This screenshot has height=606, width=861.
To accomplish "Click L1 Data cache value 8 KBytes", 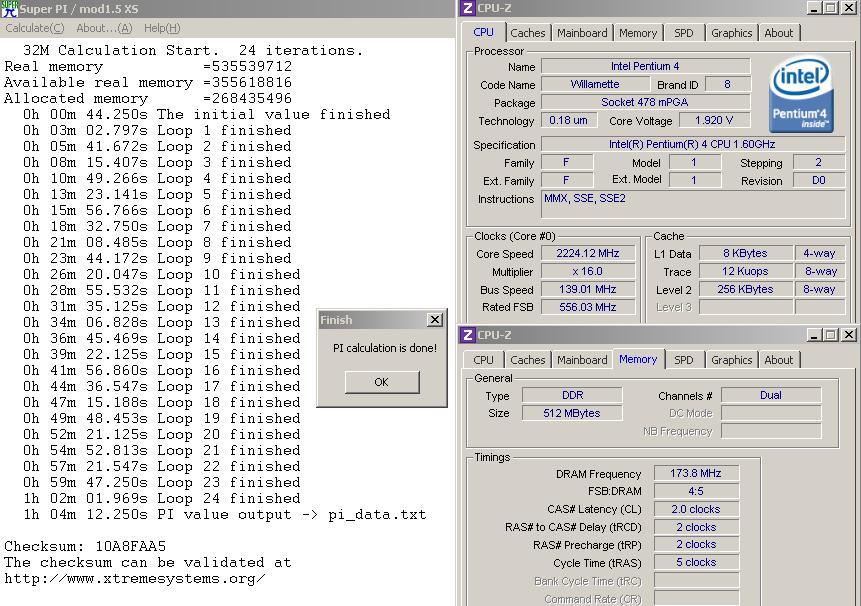I will (745, 253).
